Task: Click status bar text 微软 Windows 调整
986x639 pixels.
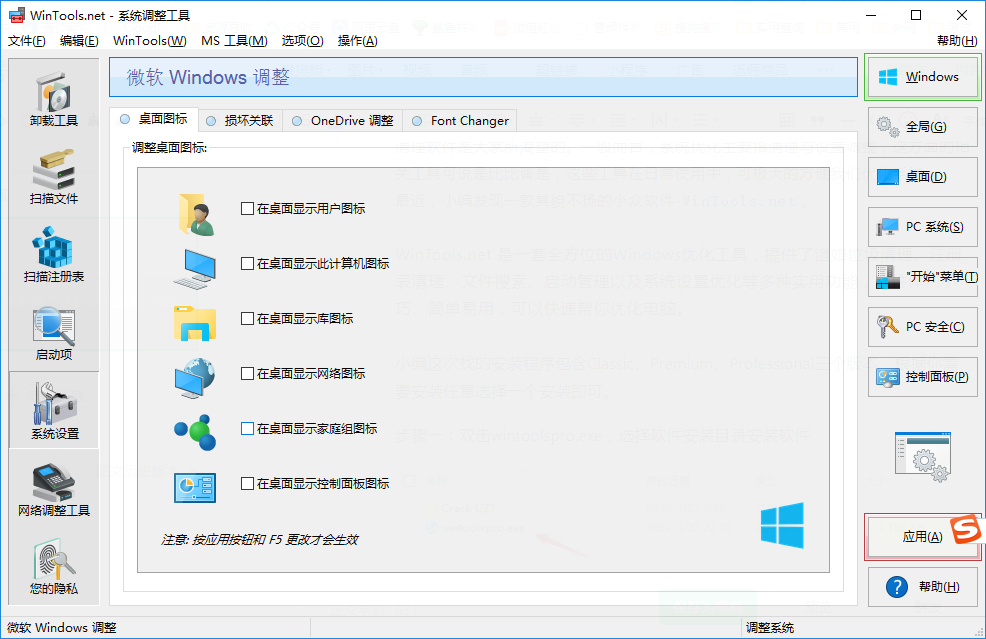Action: (x=62, y=628)
